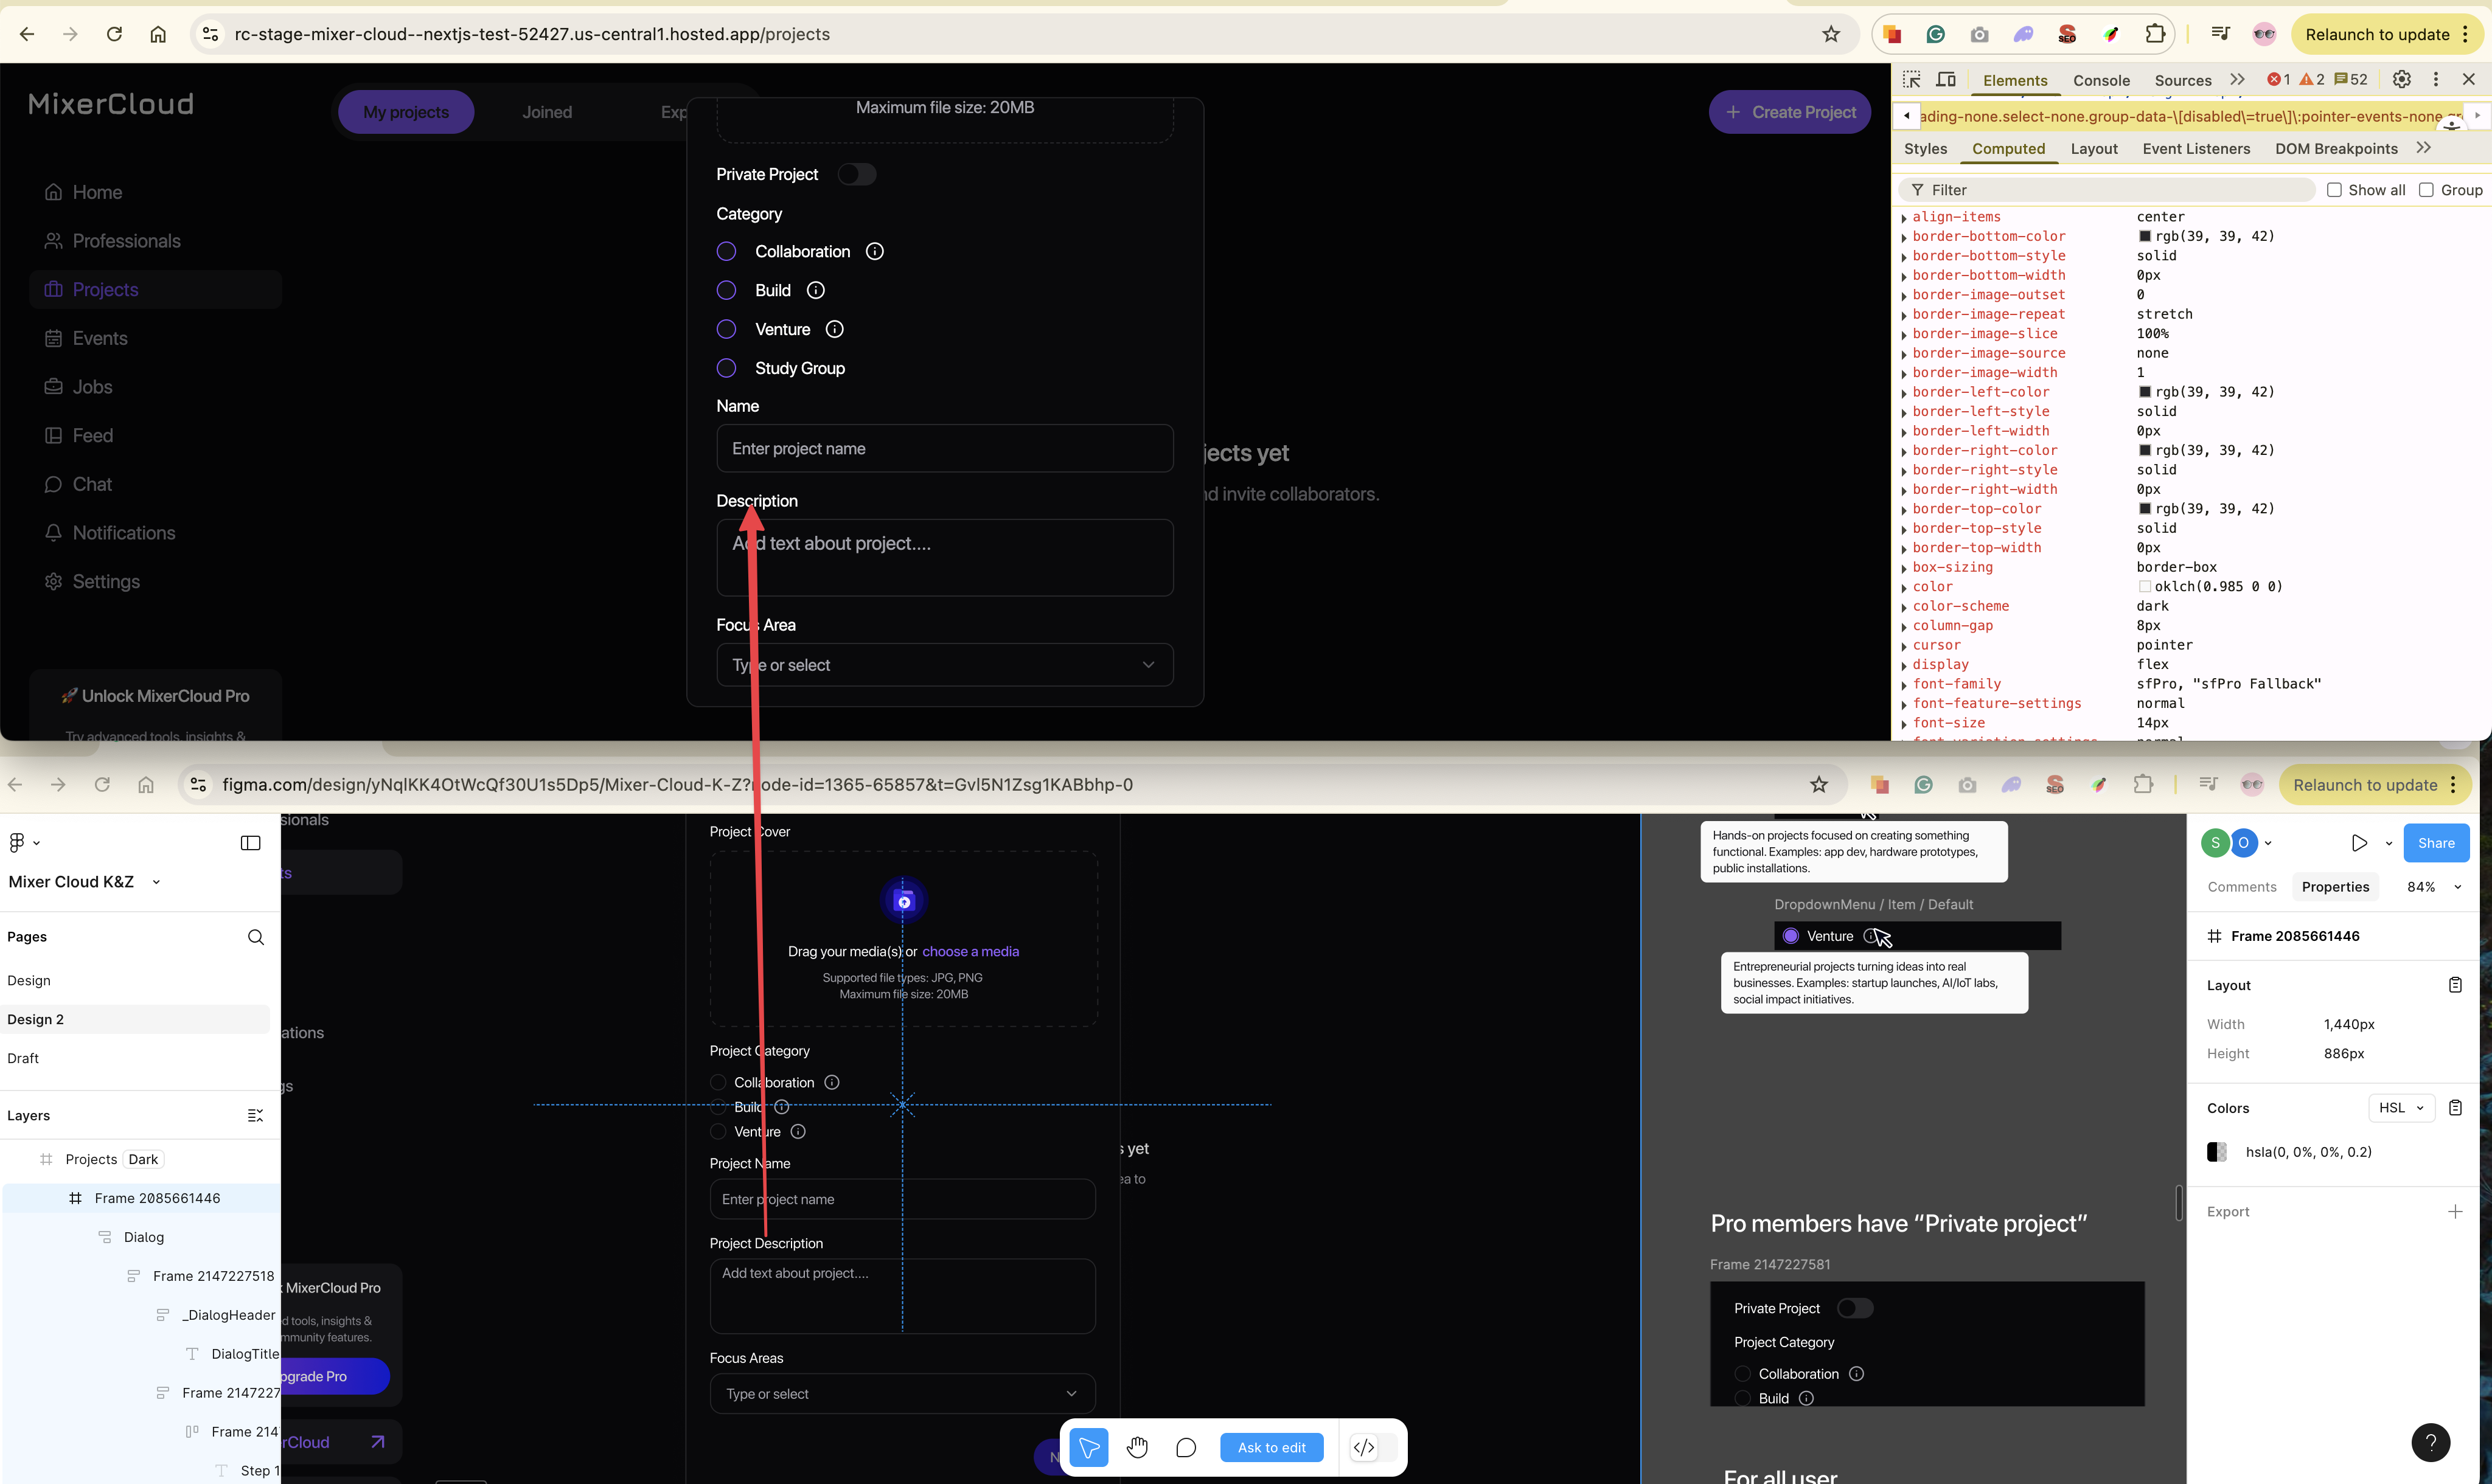Viewport: 2492px width, 1484px height.
Task: Expand the font-family computed property
Action: click(x=1904, y=685)
